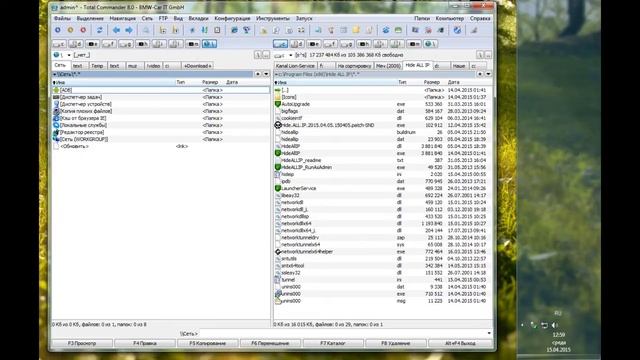Select drive m in left panel drive bar
Viewport: 640px width, 360px height.
[192, 44]
